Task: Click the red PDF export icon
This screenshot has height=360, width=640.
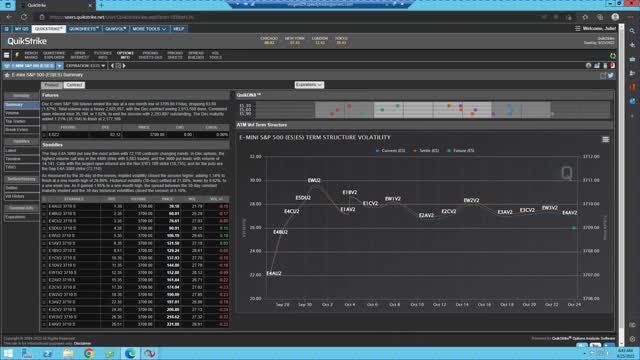Action: coord(612,66)
